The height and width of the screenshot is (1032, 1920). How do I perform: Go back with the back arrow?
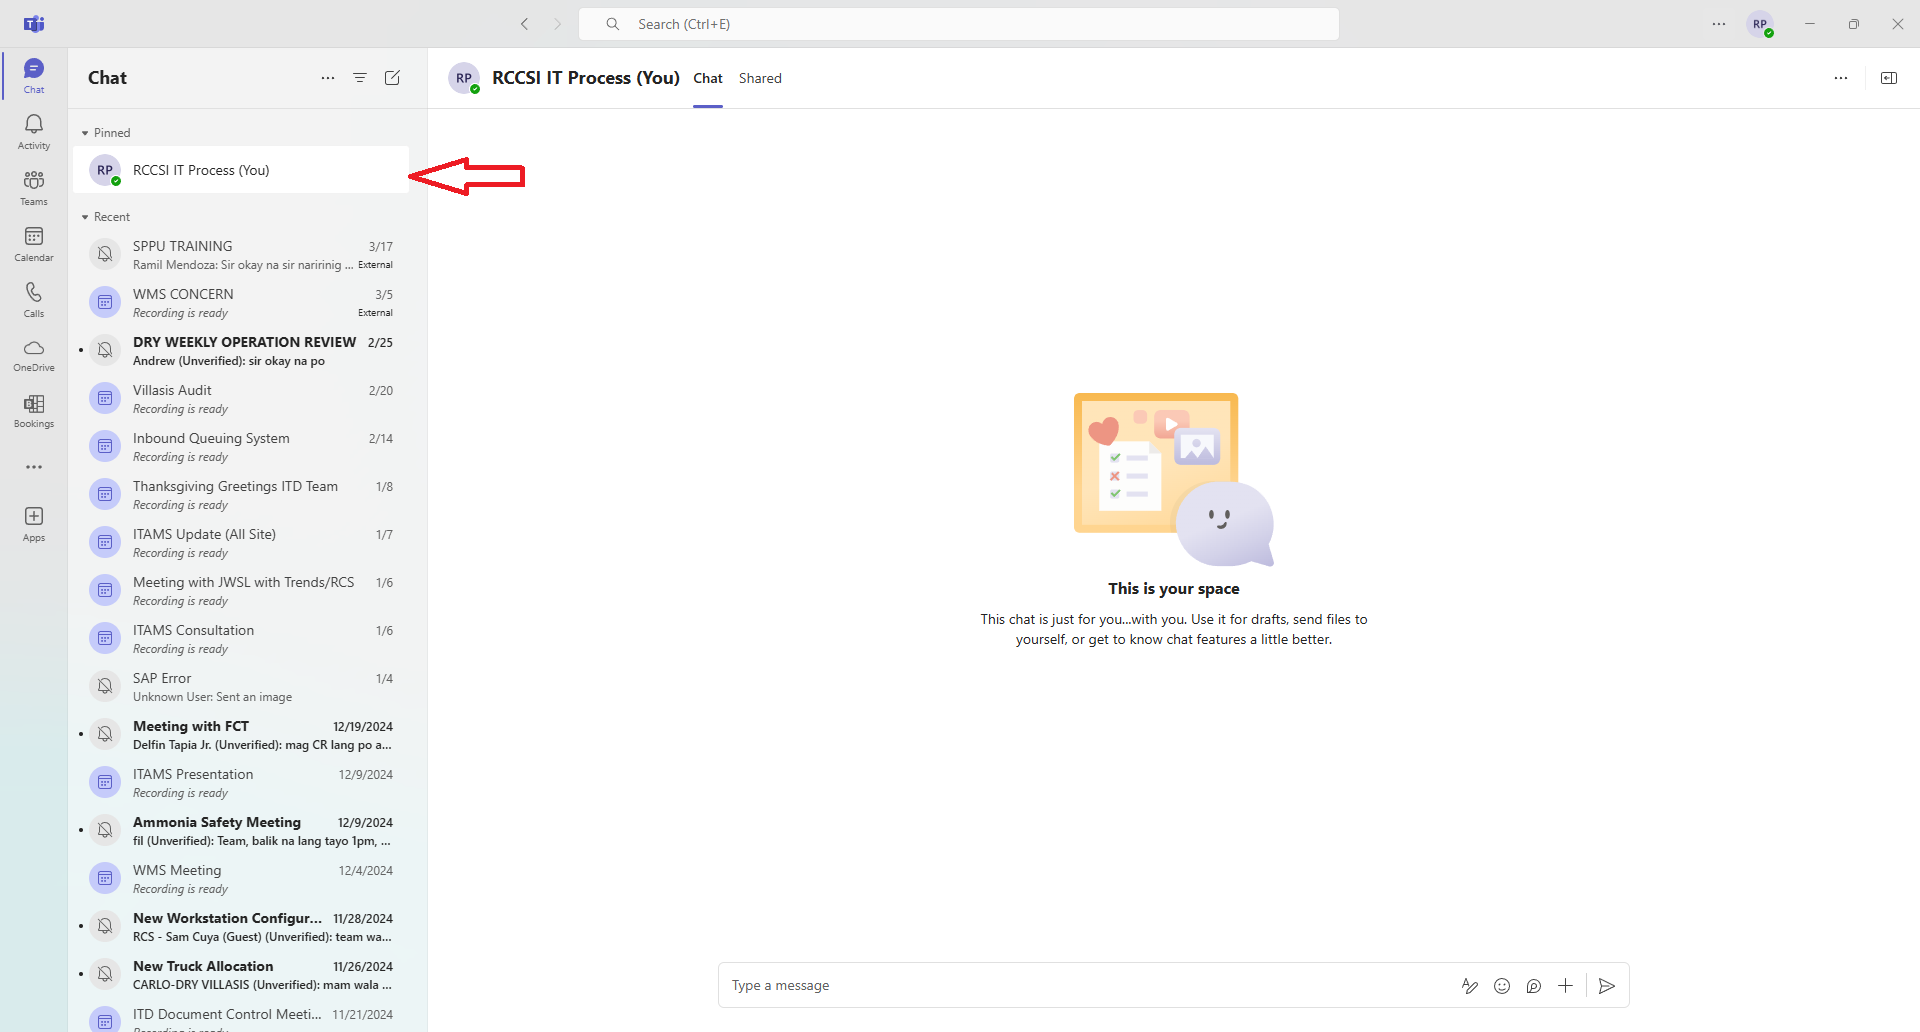pyautogui.click(x=524, y=24)
